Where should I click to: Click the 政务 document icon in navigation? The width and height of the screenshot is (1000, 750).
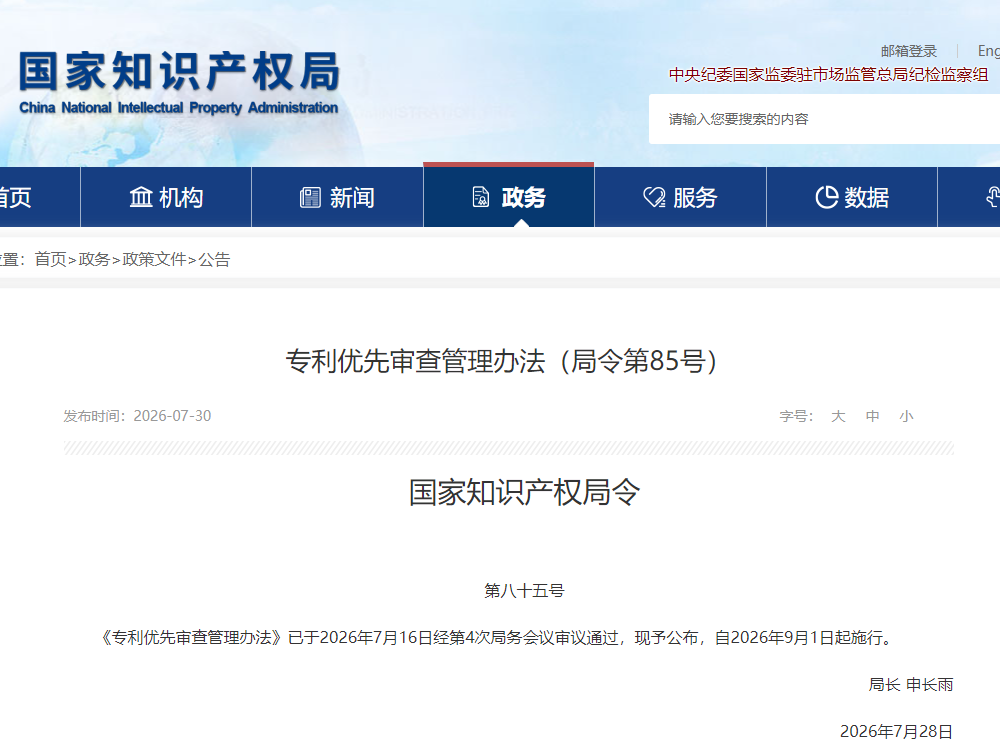tap(481, 197)
